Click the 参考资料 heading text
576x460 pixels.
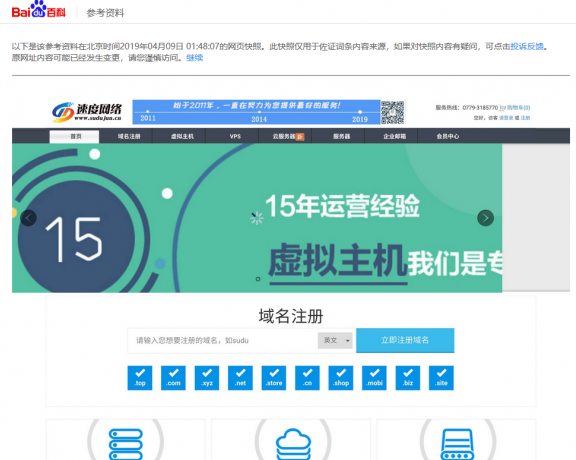[105, 13]
